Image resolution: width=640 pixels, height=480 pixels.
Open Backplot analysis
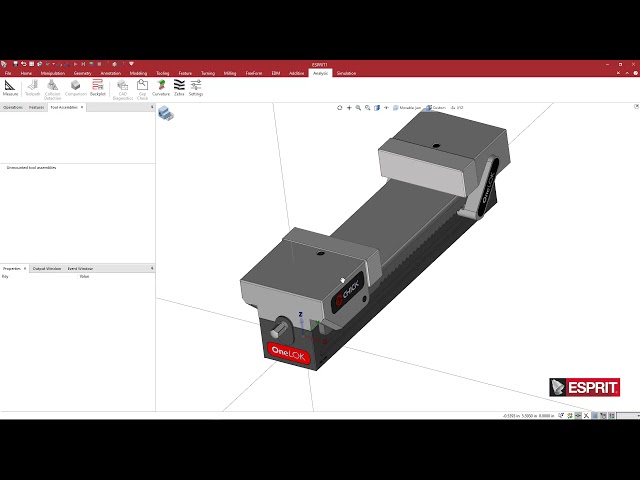click(x=98, y=88)
